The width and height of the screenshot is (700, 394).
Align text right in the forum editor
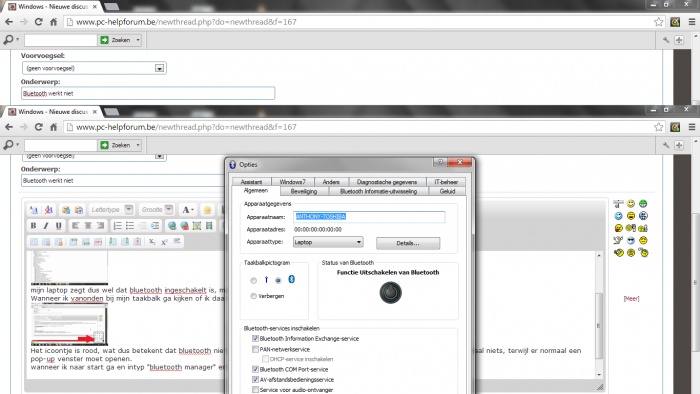(x=100, y=226)
